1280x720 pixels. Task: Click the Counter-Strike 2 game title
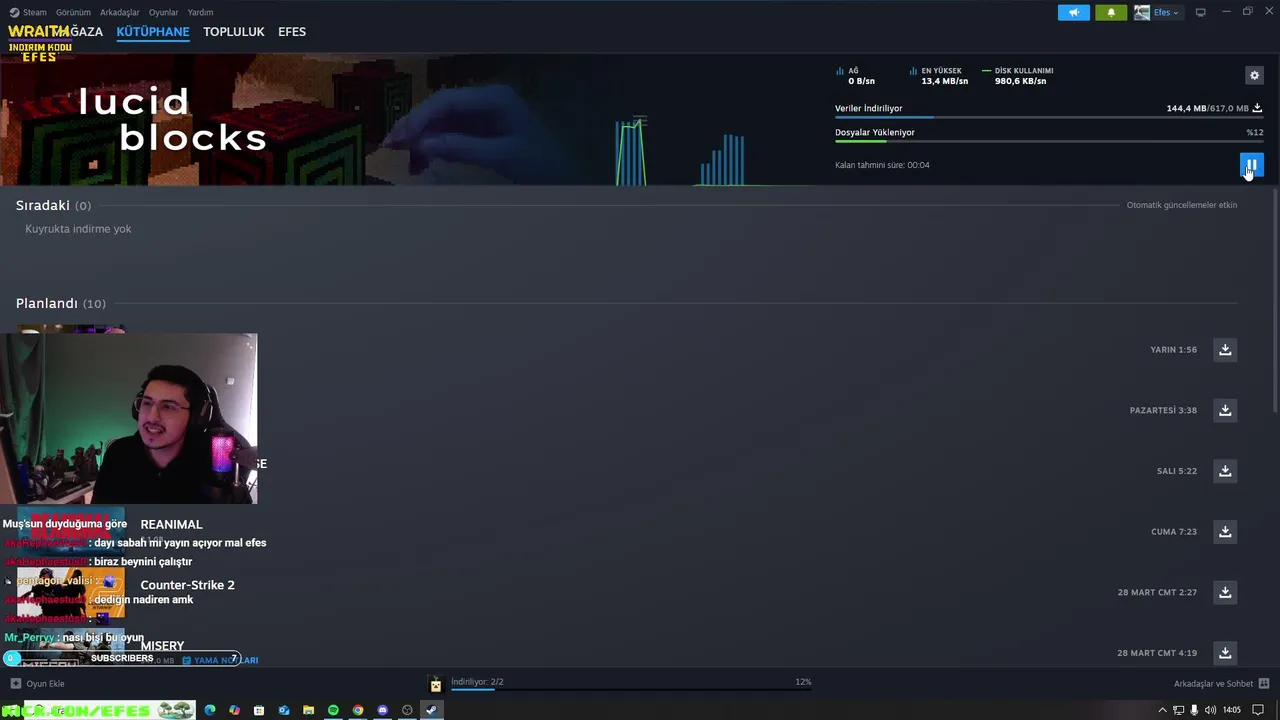(x=187, y=585)
